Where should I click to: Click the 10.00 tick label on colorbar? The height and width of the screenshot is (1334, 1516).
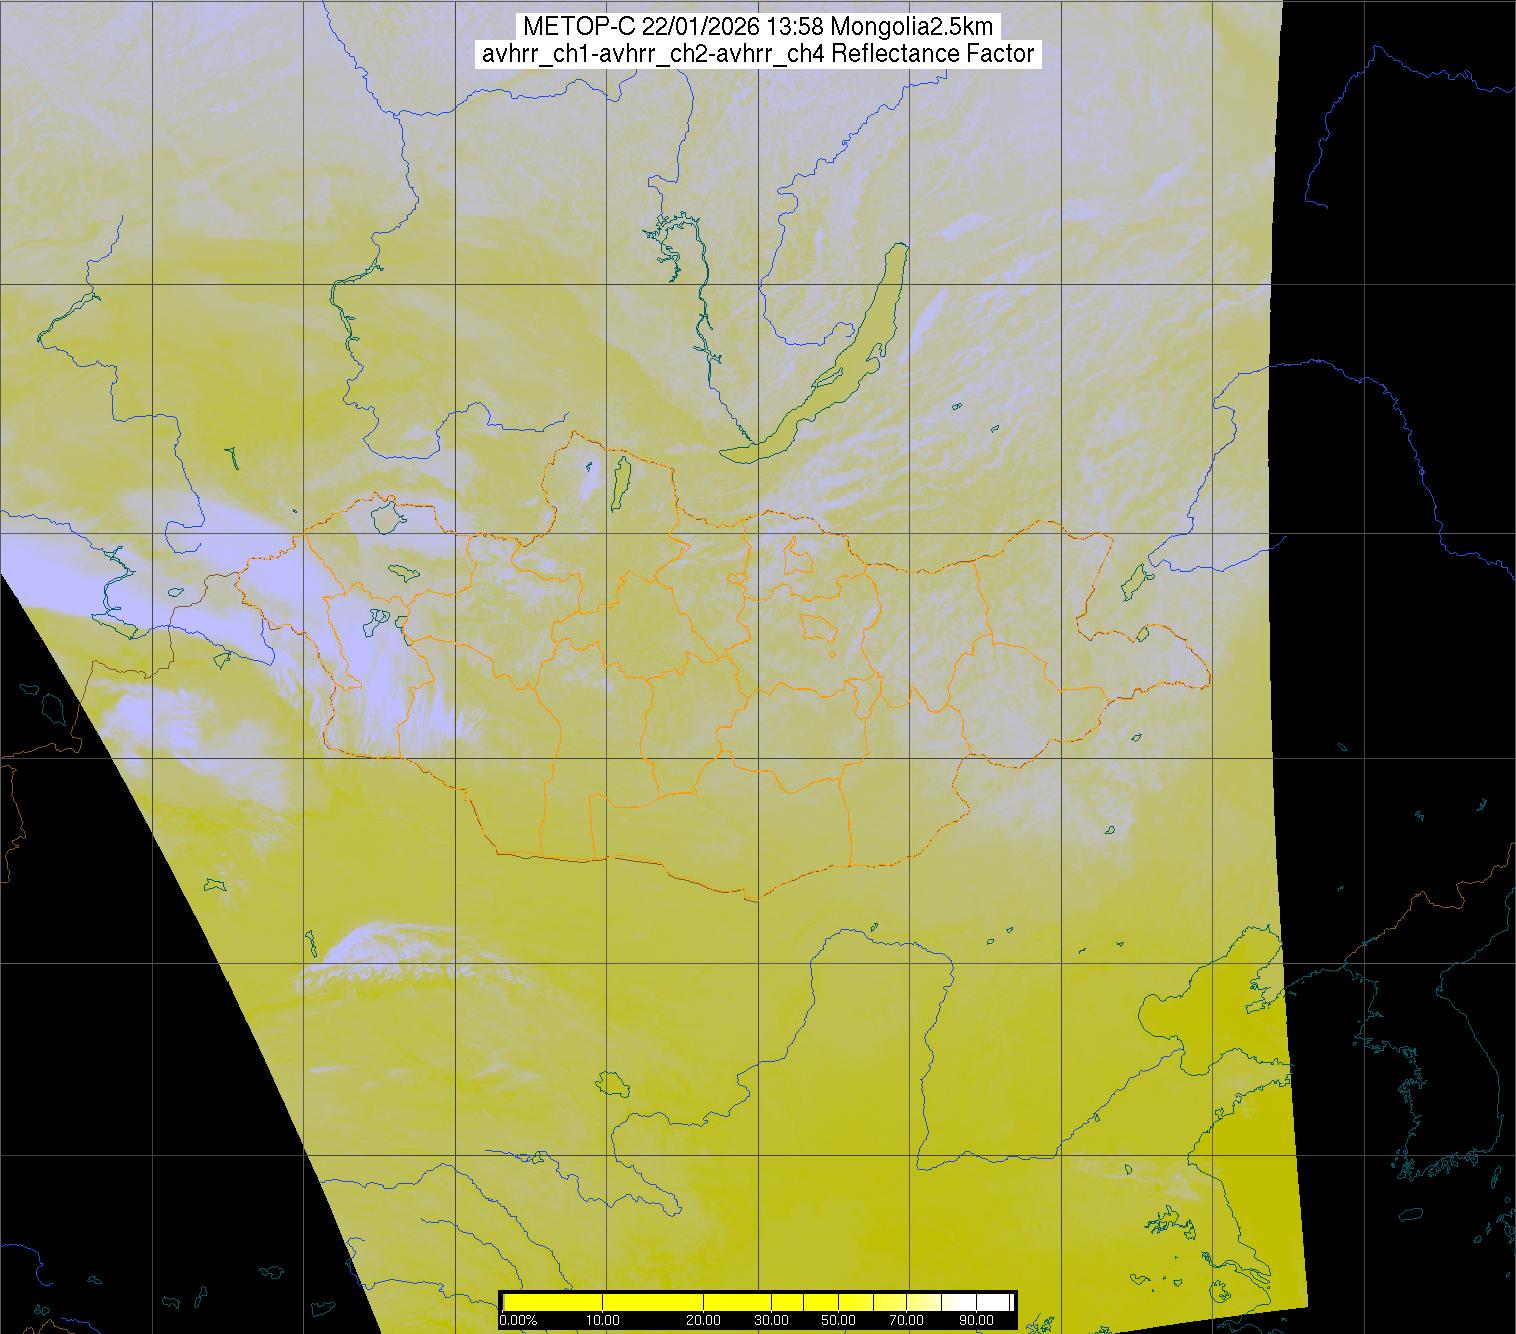point(604,1321)
